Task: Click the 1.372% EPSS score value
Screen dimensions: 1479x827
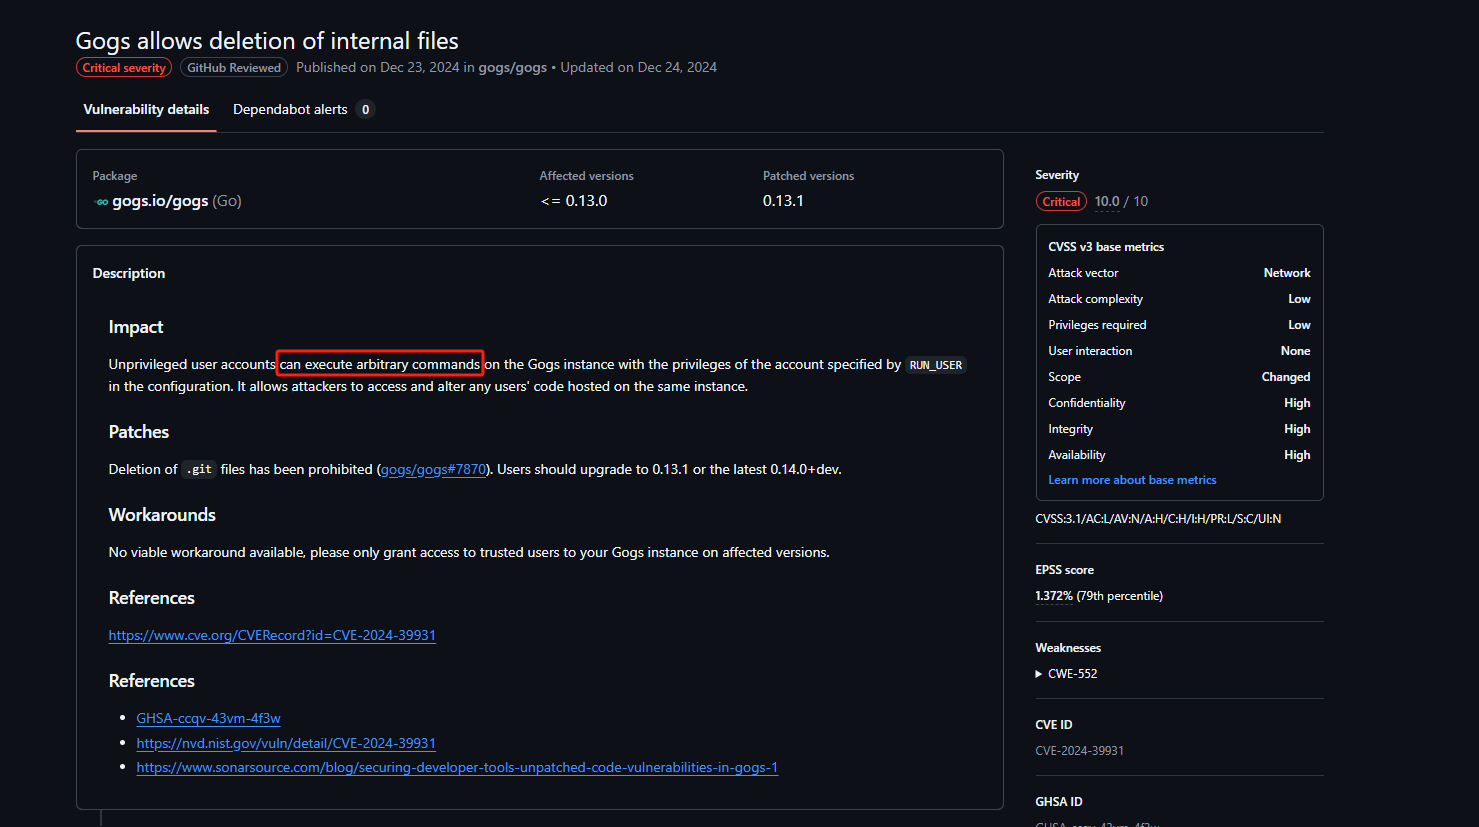Action: coord(1054,596)
